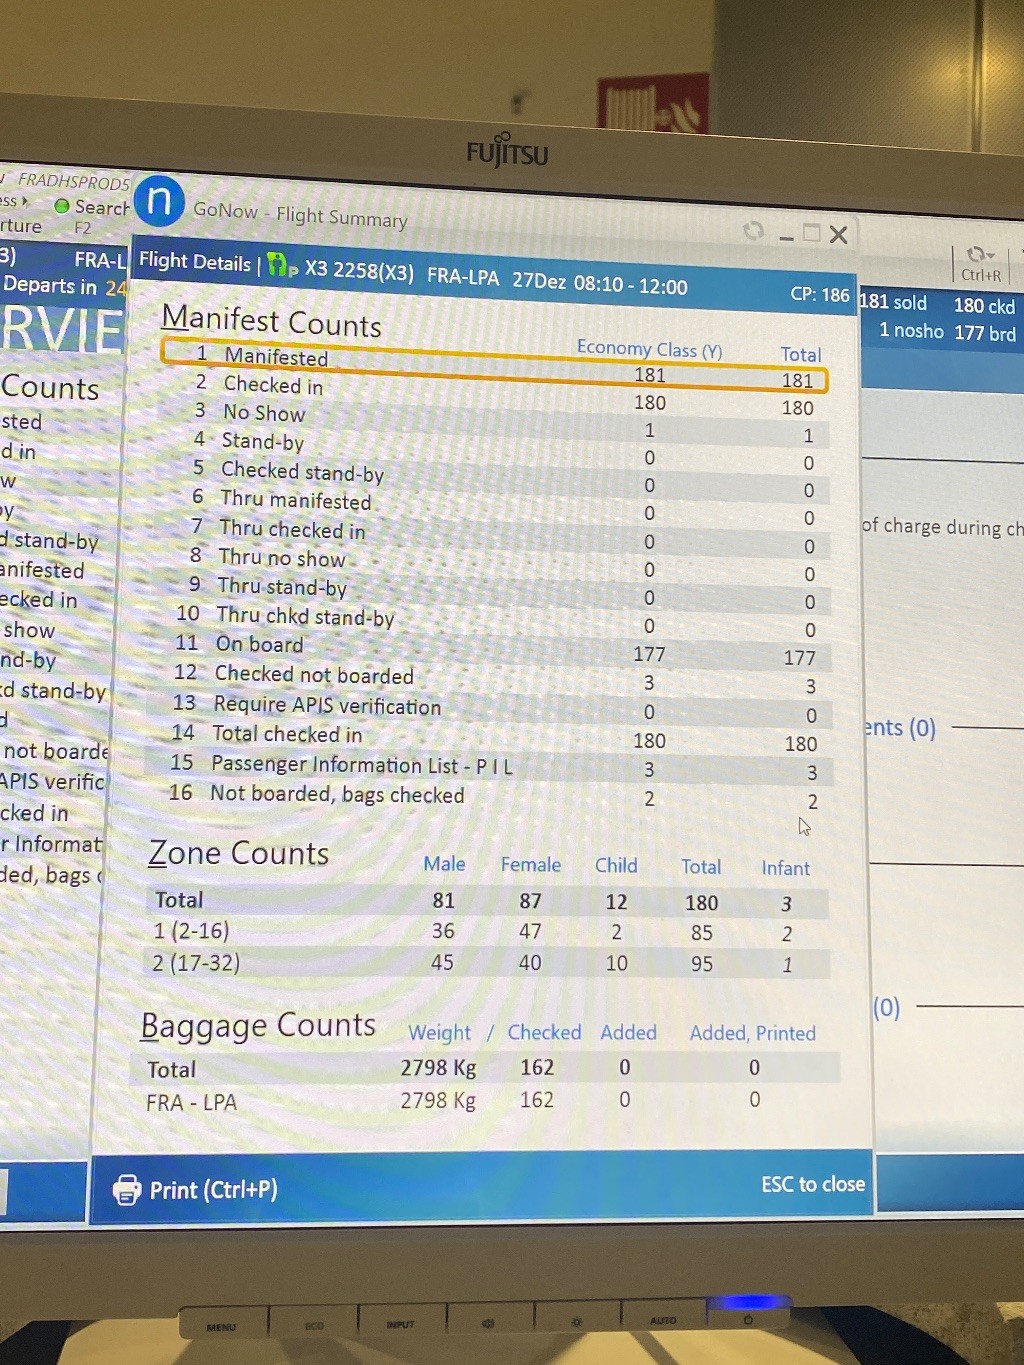Maximize the Flight Summary window

point(811,233)
